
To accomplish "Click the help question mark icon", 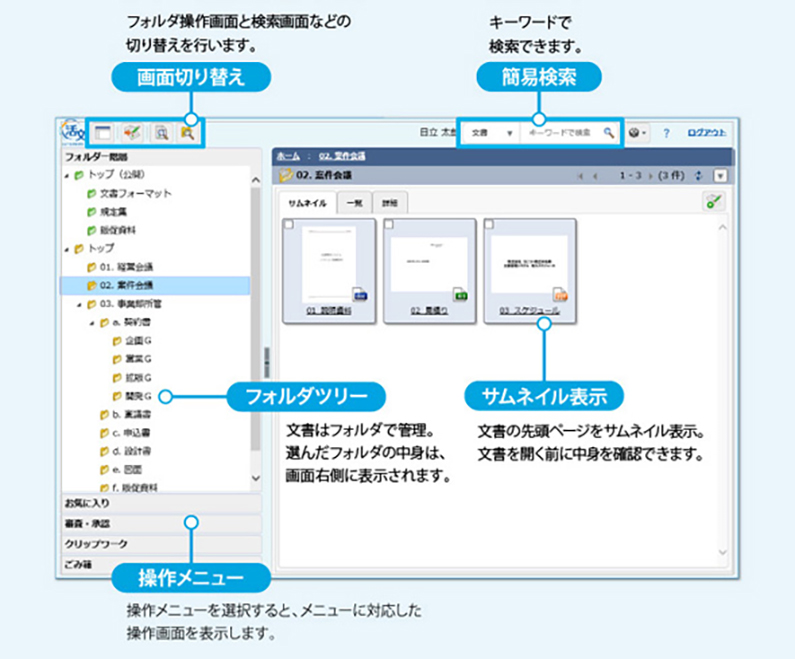I will (666, 132).
